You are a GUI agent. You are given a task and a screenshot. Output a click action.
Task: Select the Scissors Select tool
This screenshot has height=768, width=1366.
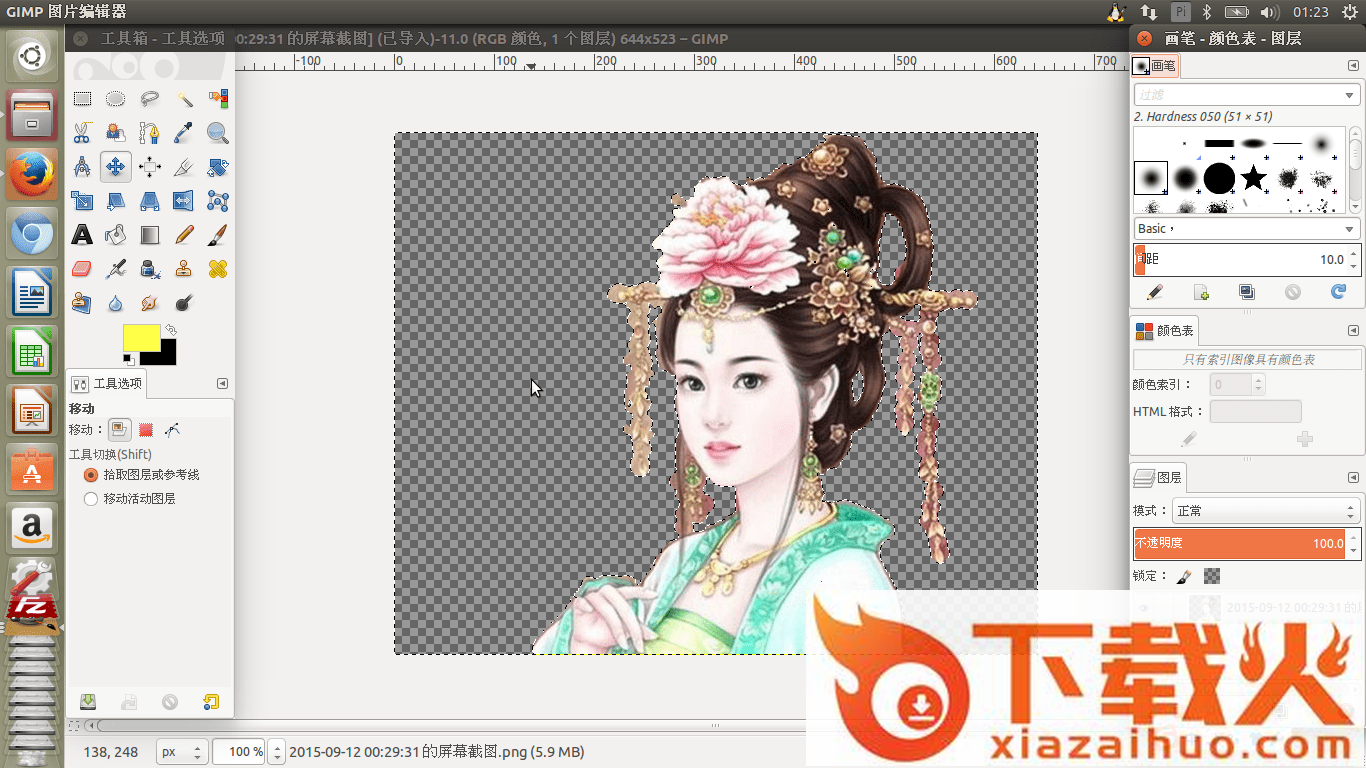pyautogui.click(x=82, y=133)
